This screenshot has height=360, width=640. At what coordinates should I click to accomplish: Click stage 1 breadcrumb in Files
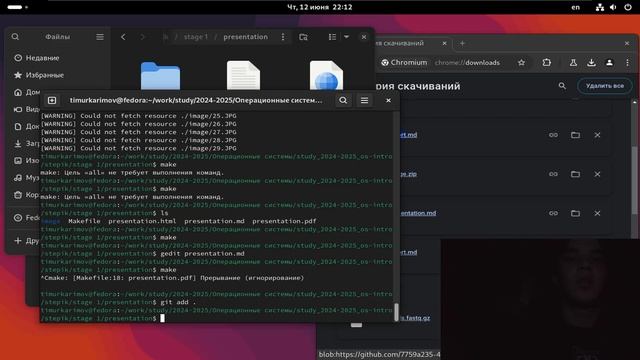(196, 37)
